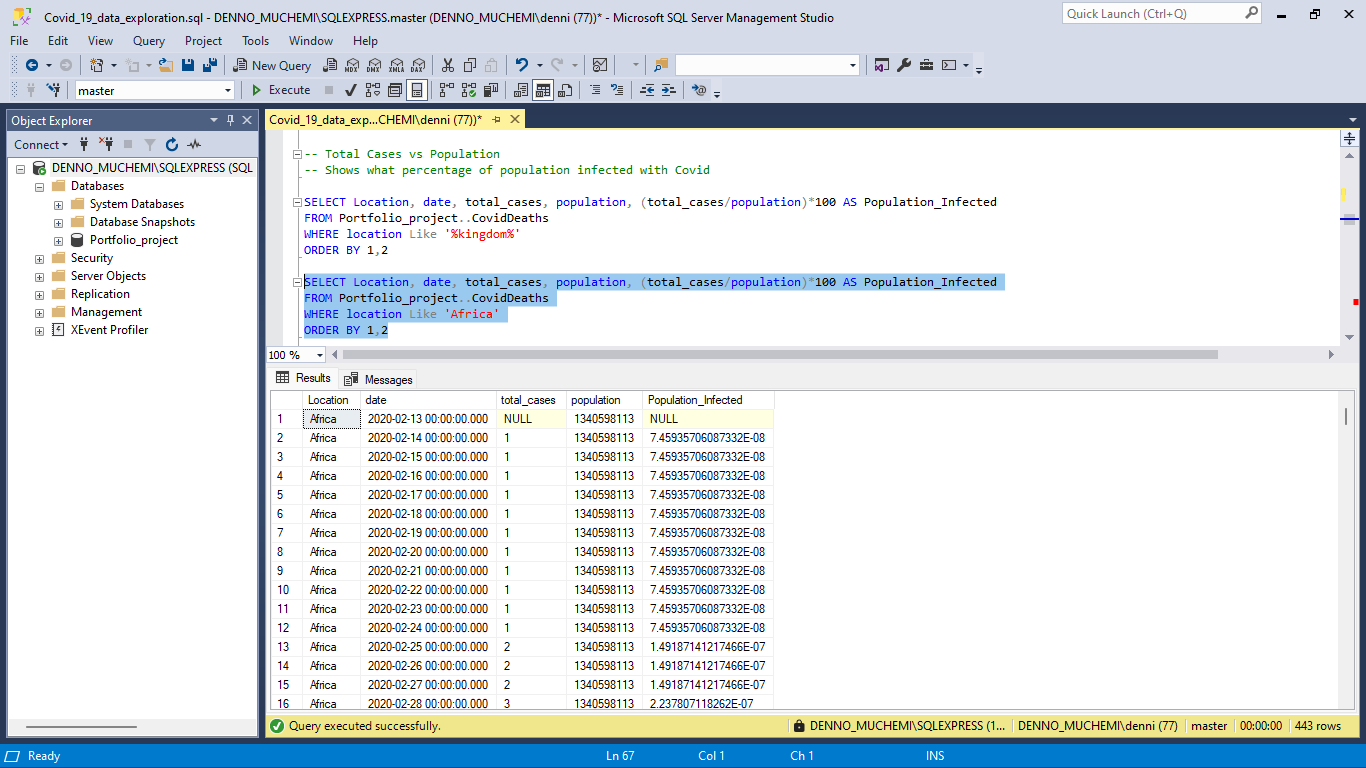Image resolution: width=1366 pixels, height=768 pixels.
Task: Parse the query with the checkmark icon
Action: [x=351, y=90]
